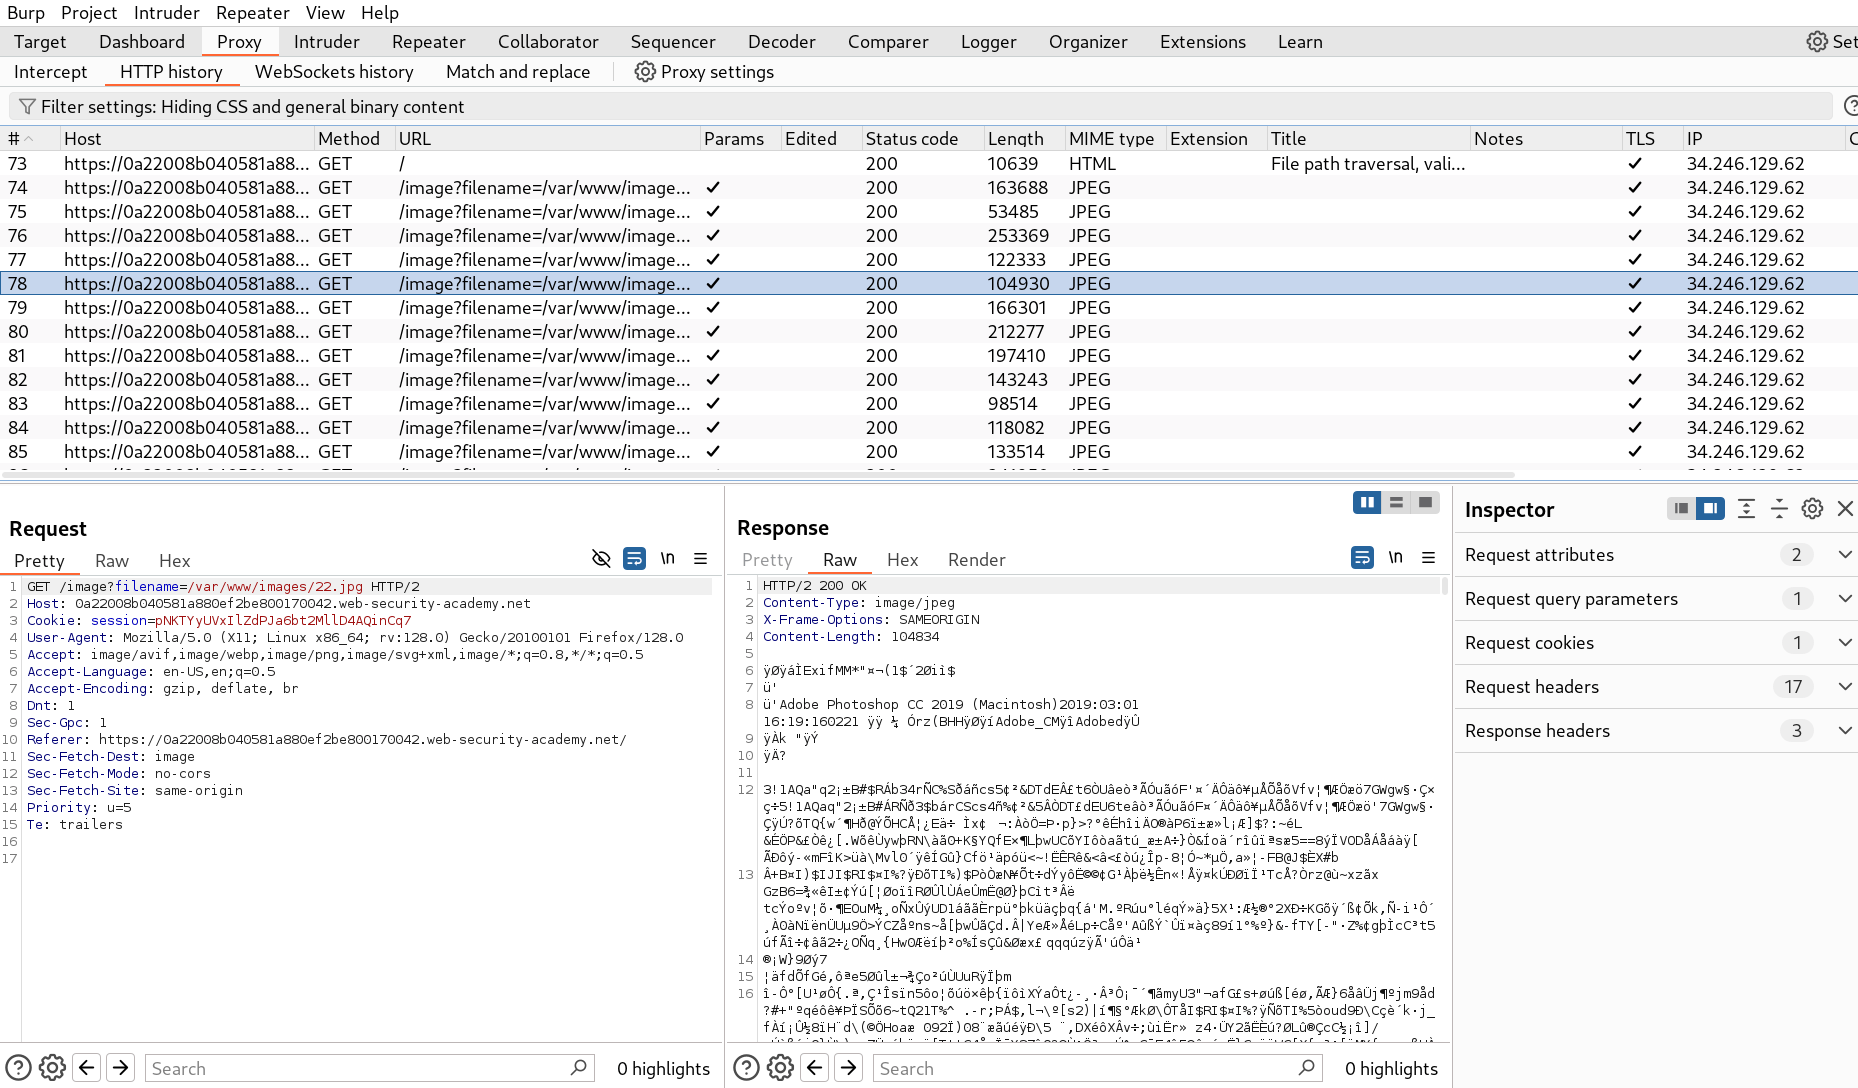The width and height of the screenshot is (1858, 1088).
Task: Switch Request view to Hex
Action: point(174,561)
